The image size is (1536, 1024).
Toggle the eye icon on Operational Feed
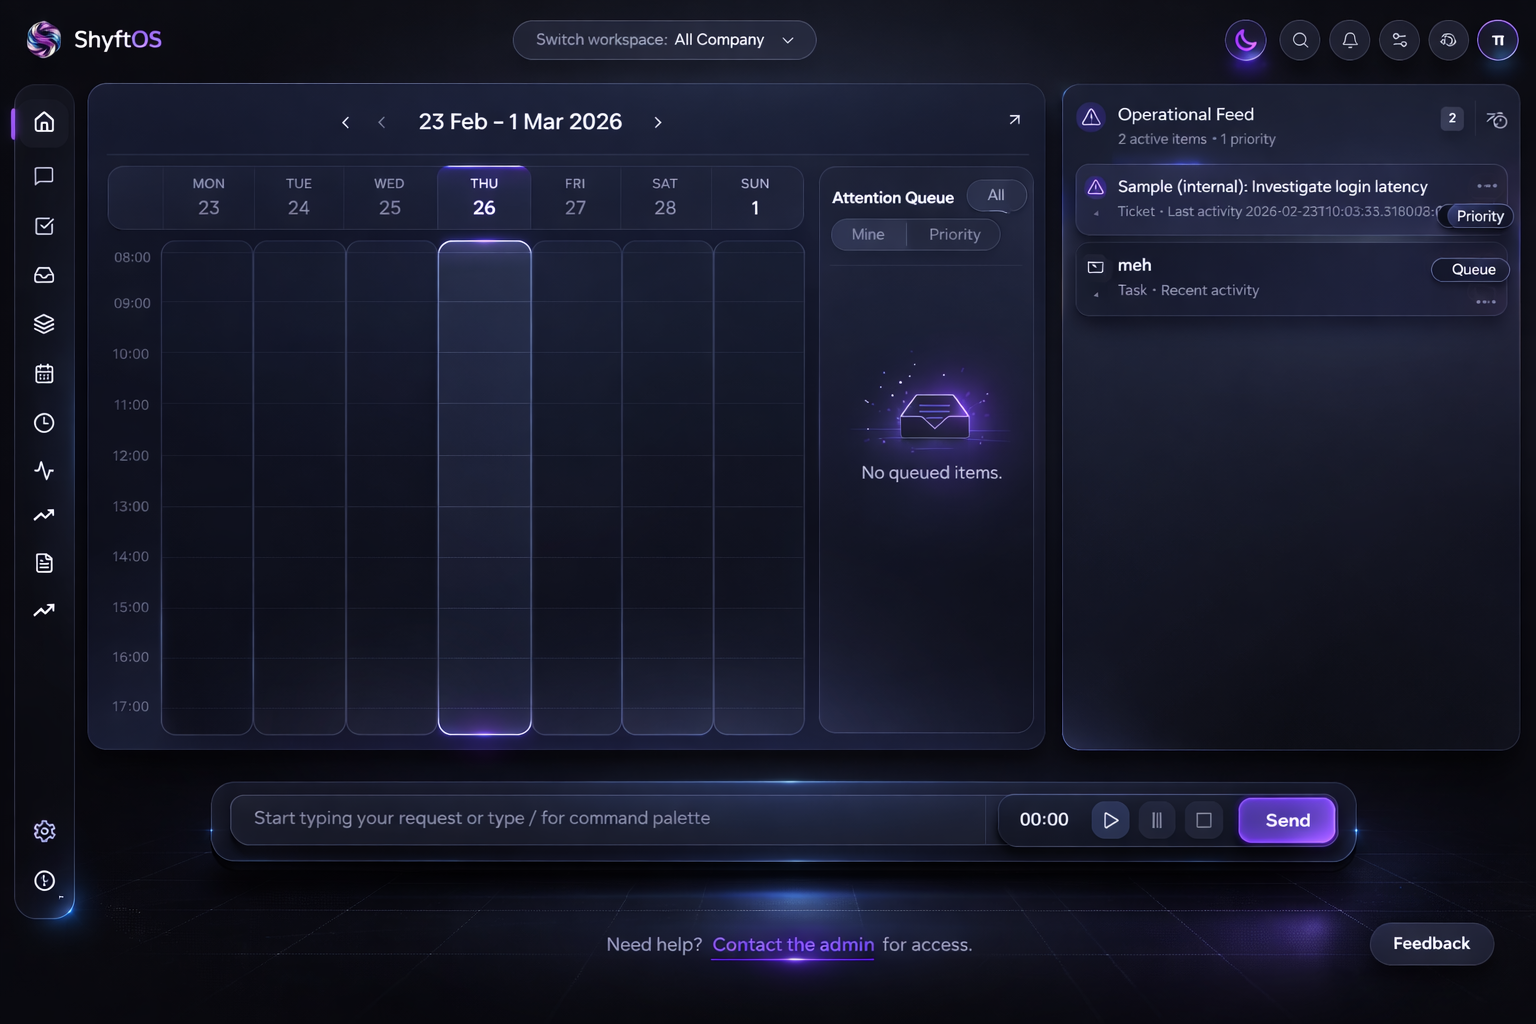coord(1496,118)
